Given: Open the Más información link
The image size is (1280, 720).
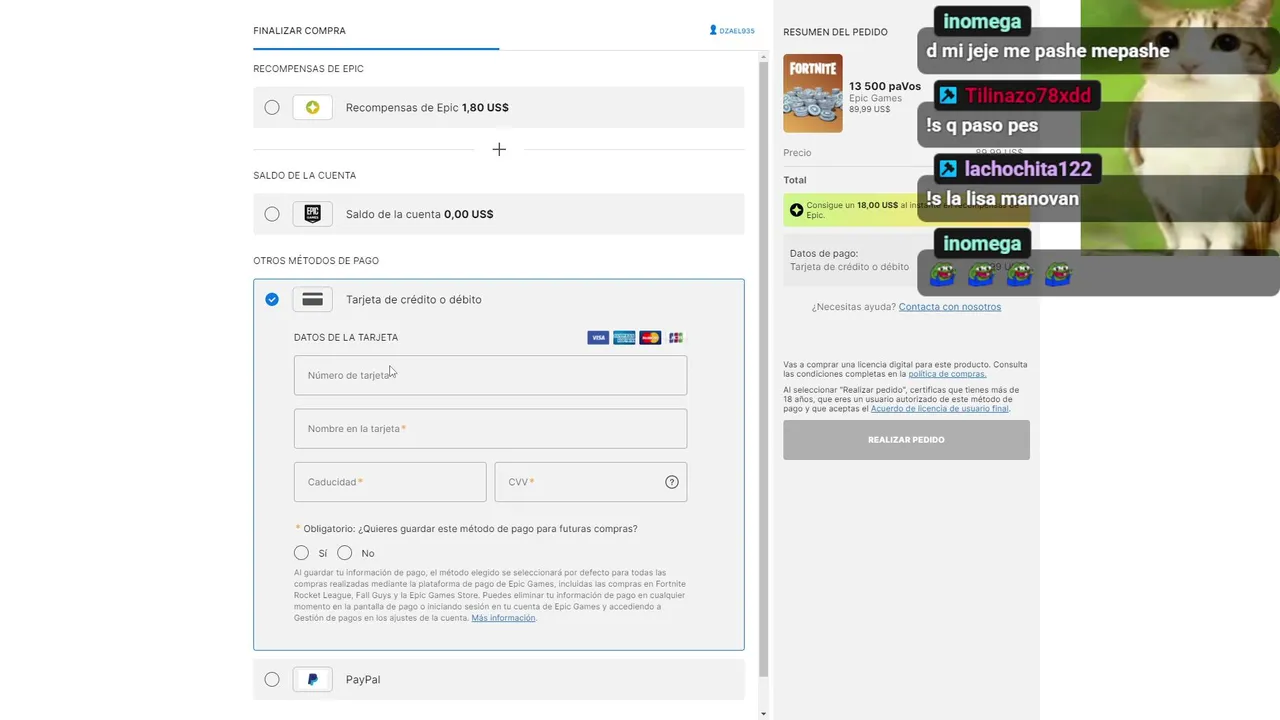Looking at the screenshot, I should 503,618.
